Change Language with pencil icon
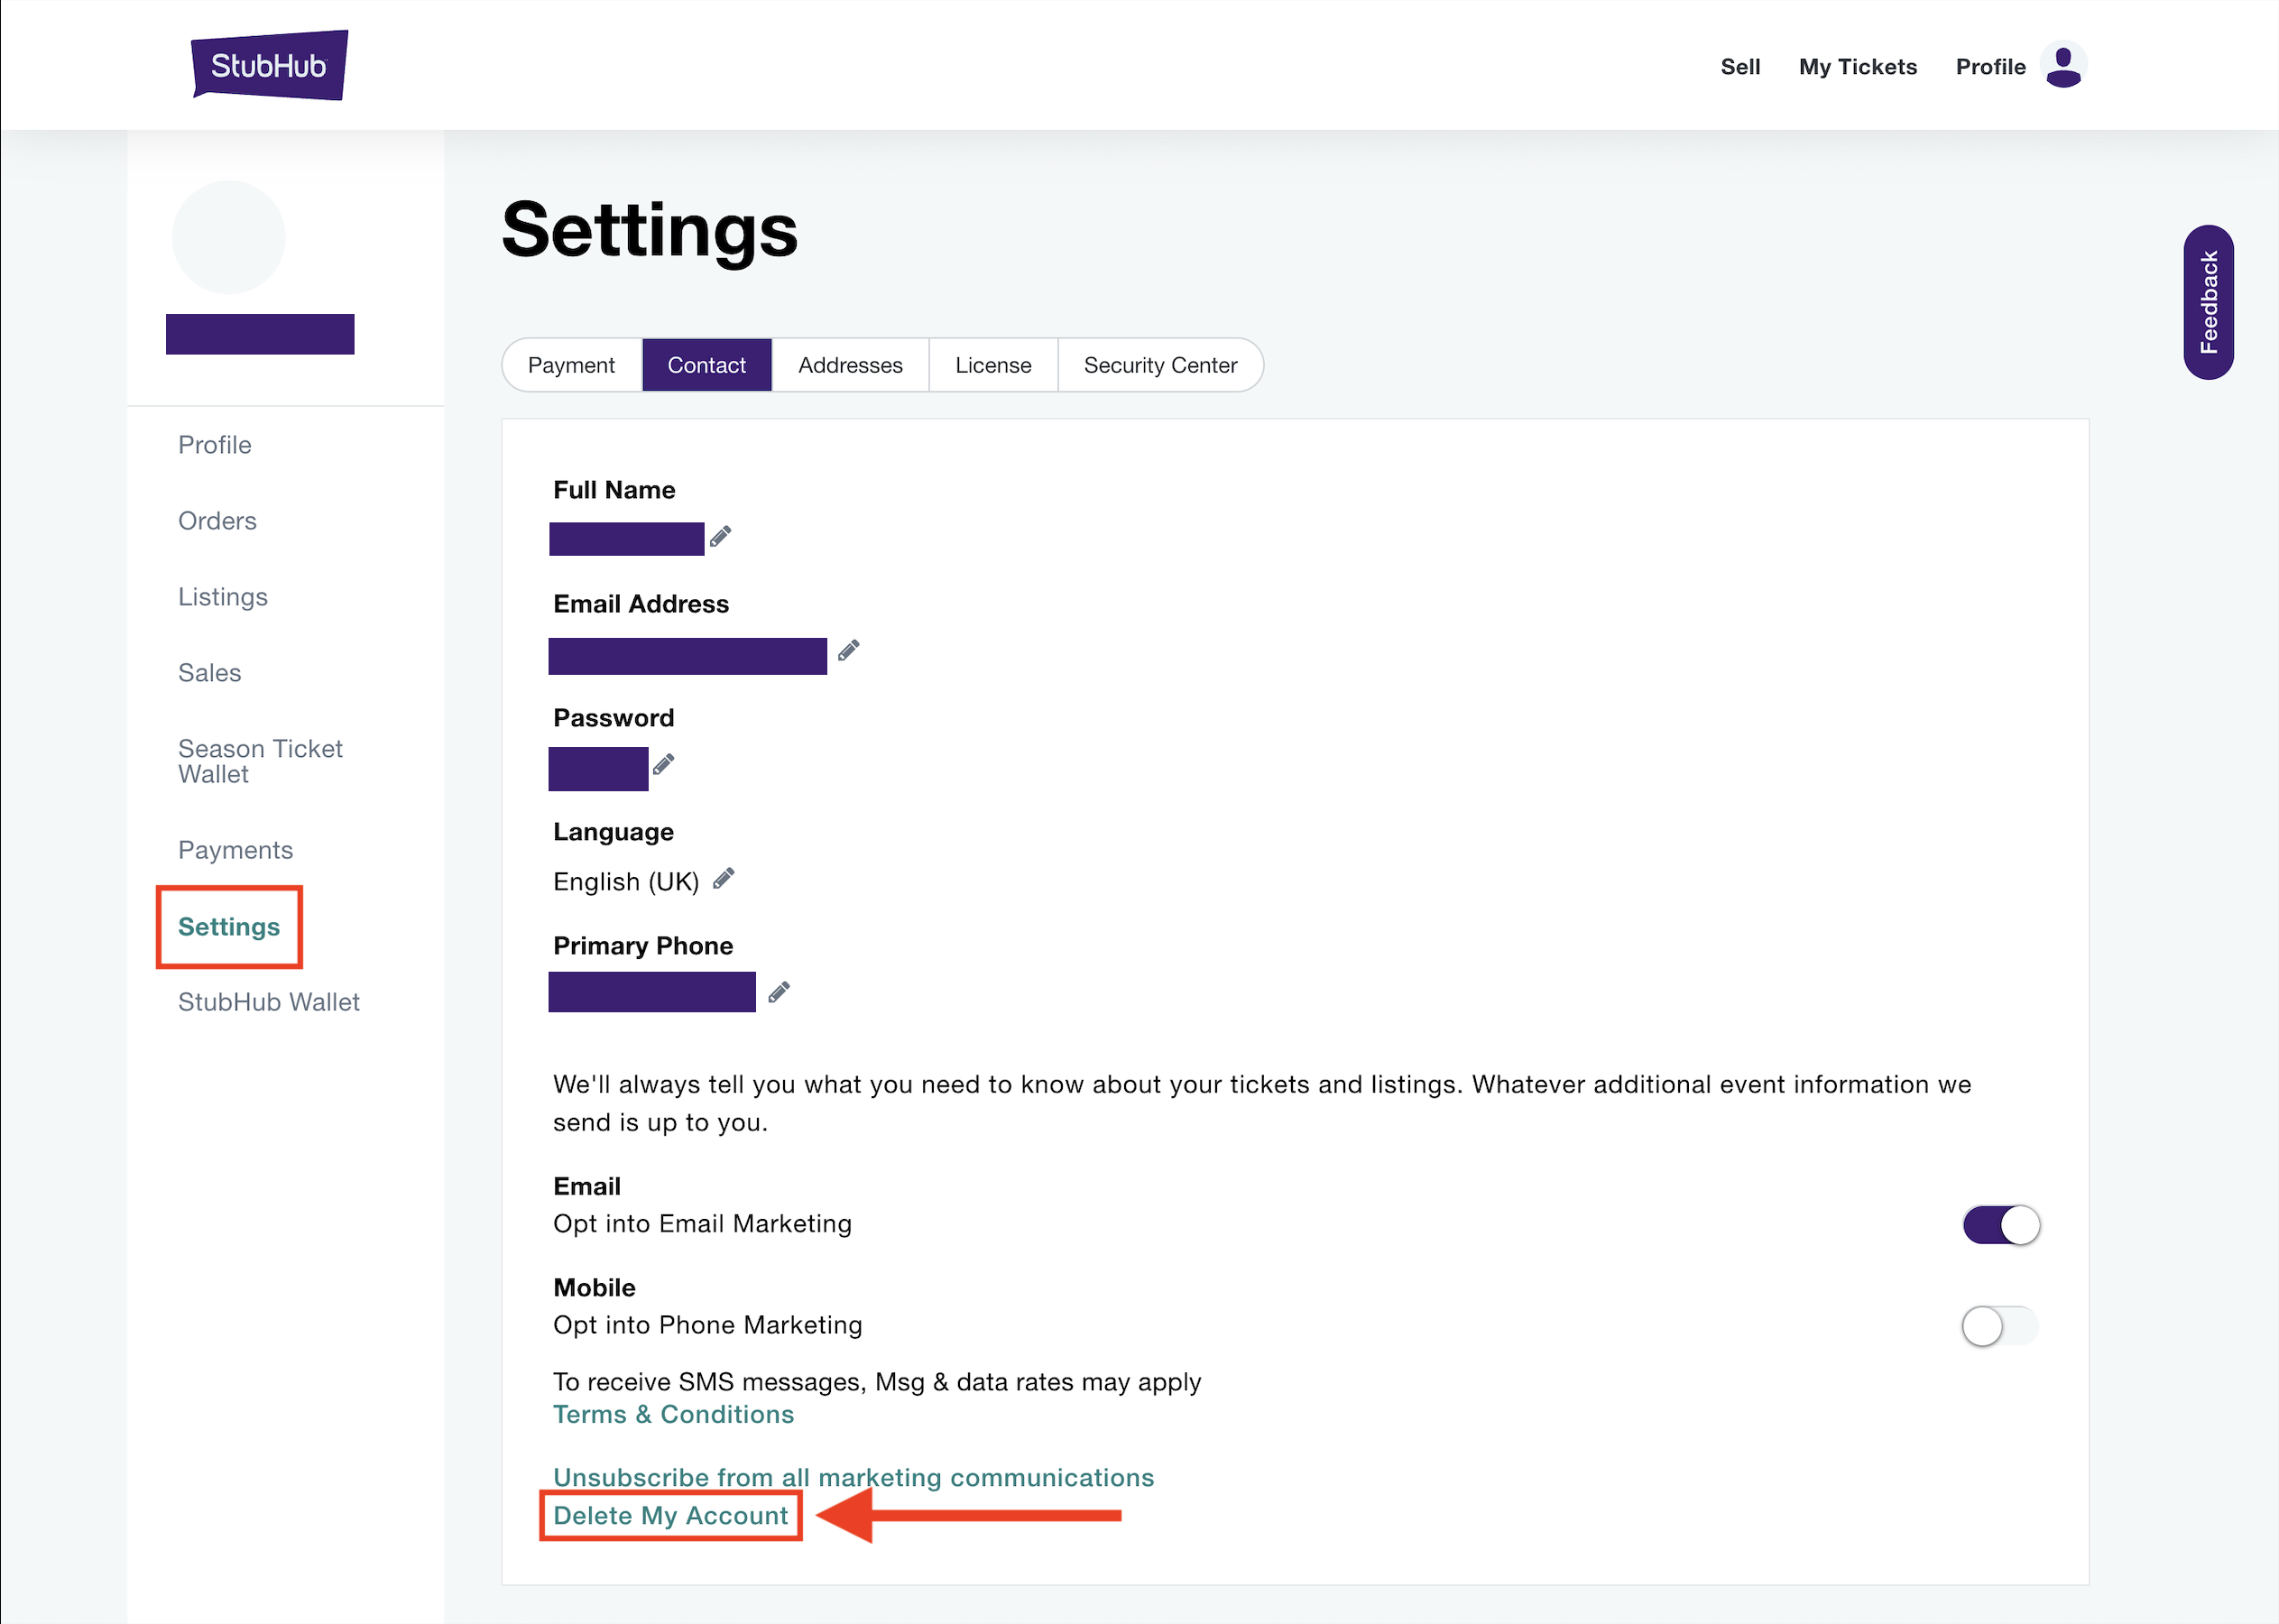 point(723,879)
